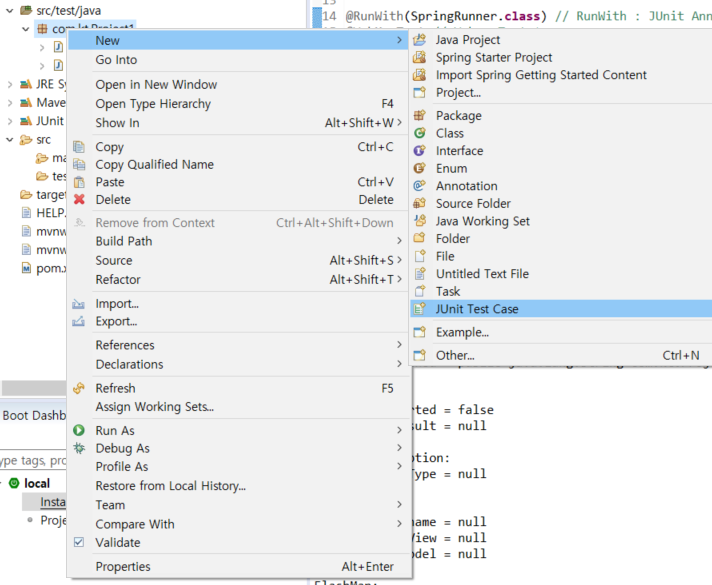Select Compare With menu entry
Screen dimensions: 712x585
[x=239, y=524]
